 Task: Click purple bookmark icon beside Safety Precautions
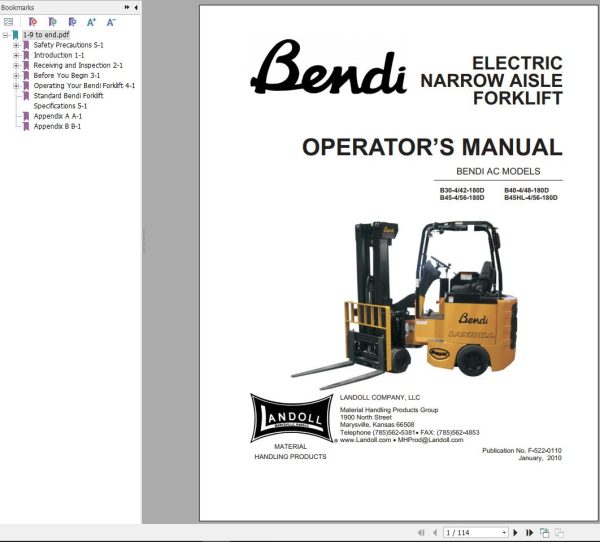(26, 45)
